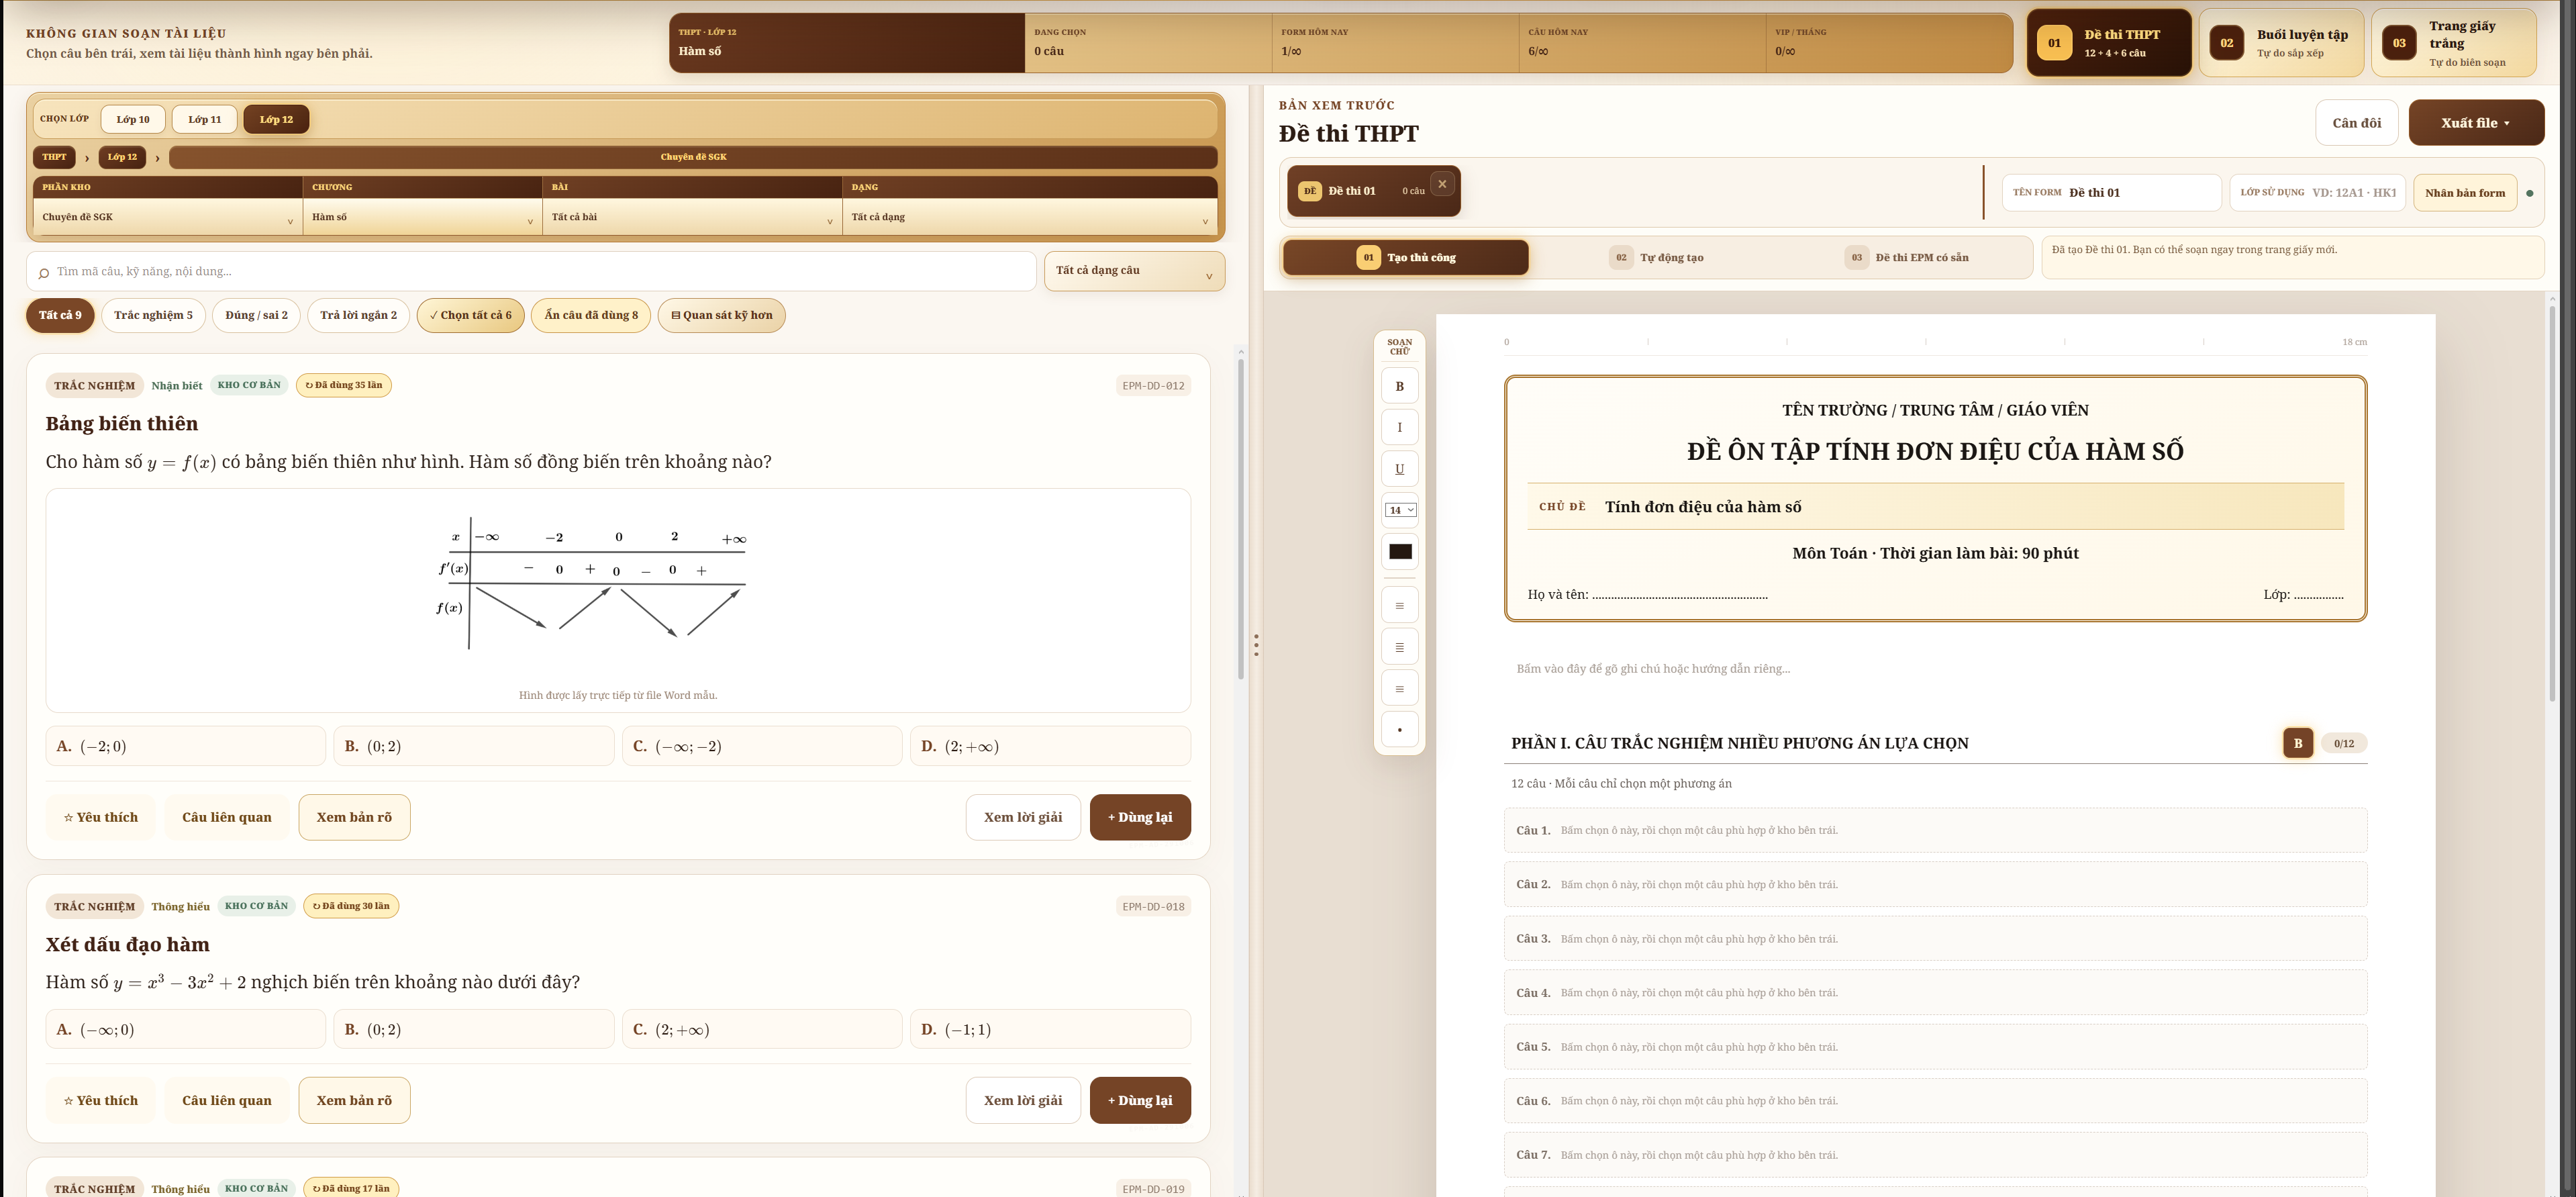This screenshot has height=1197, width=2576.
Task: Click the Chuyên đề SGK breadcrumb bar
Action: [693, 157]
